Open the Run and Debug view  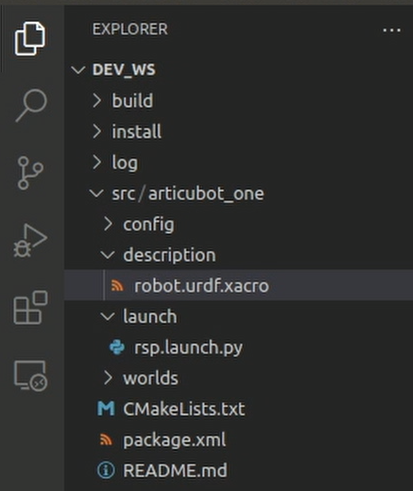[x=30, y=241]
